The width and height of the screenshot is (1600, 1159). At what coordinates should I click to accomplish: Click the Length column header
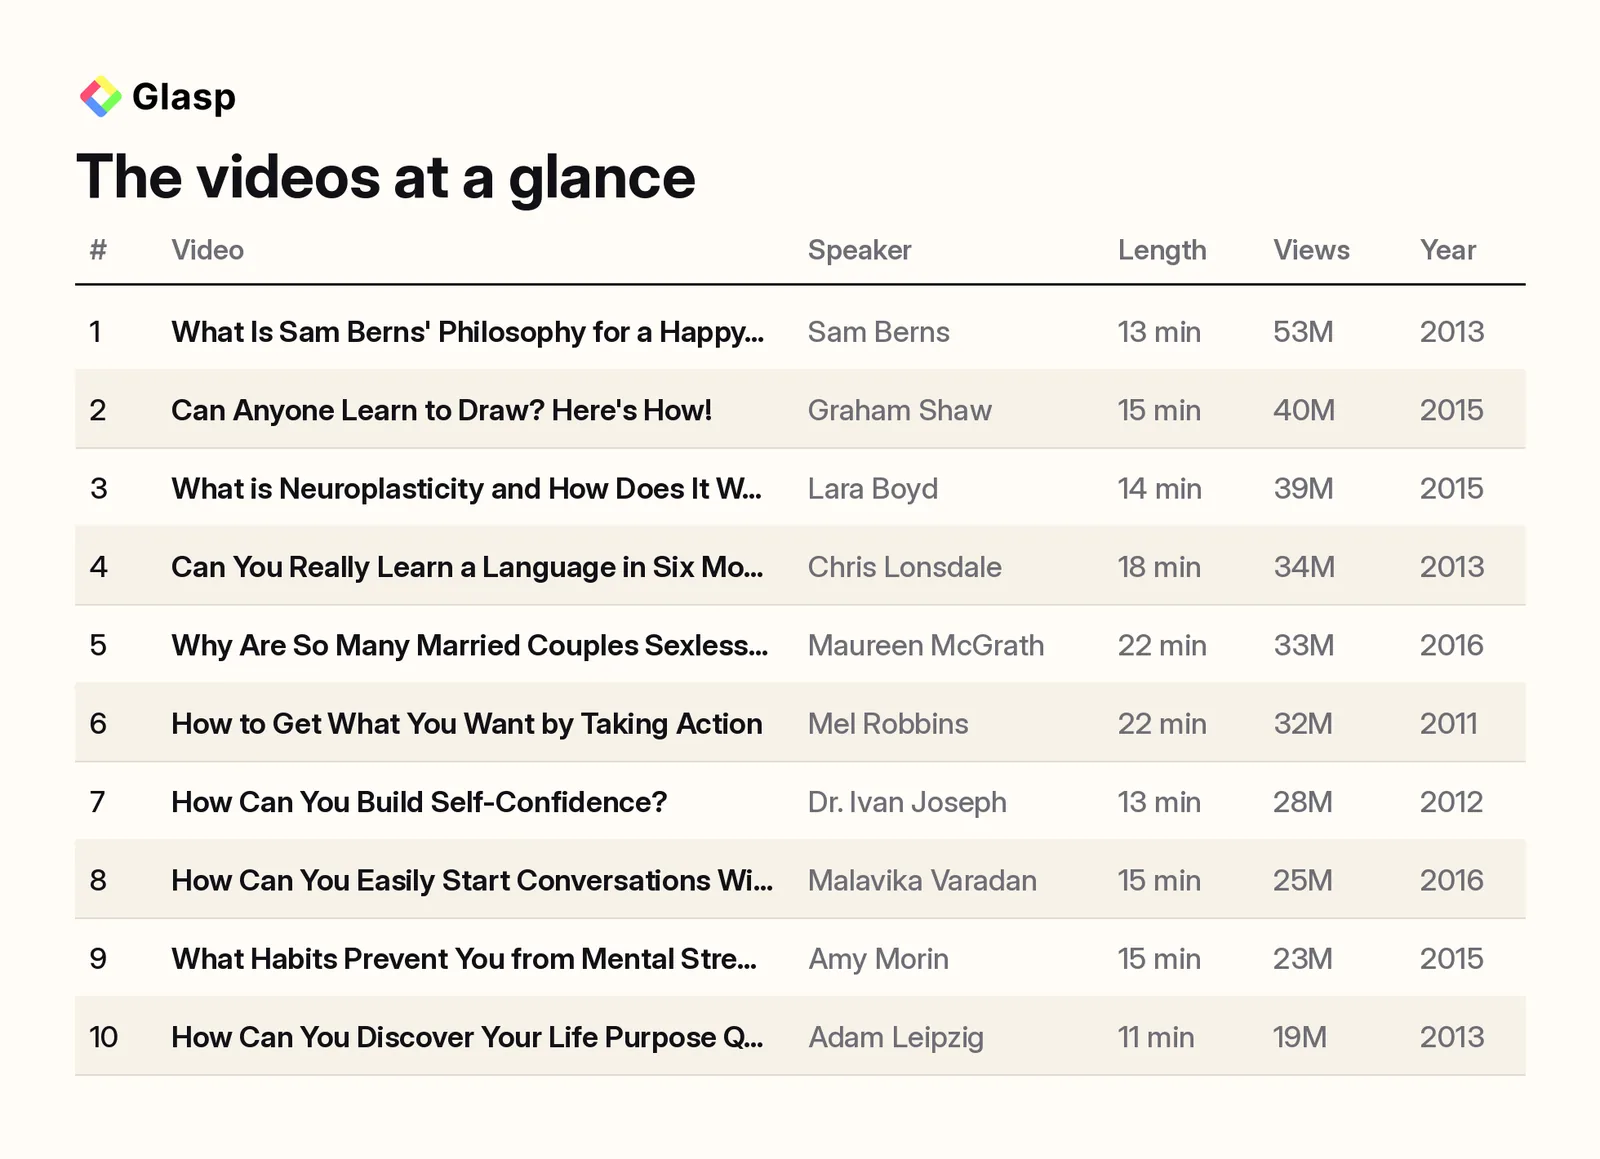coord(1162,250)
